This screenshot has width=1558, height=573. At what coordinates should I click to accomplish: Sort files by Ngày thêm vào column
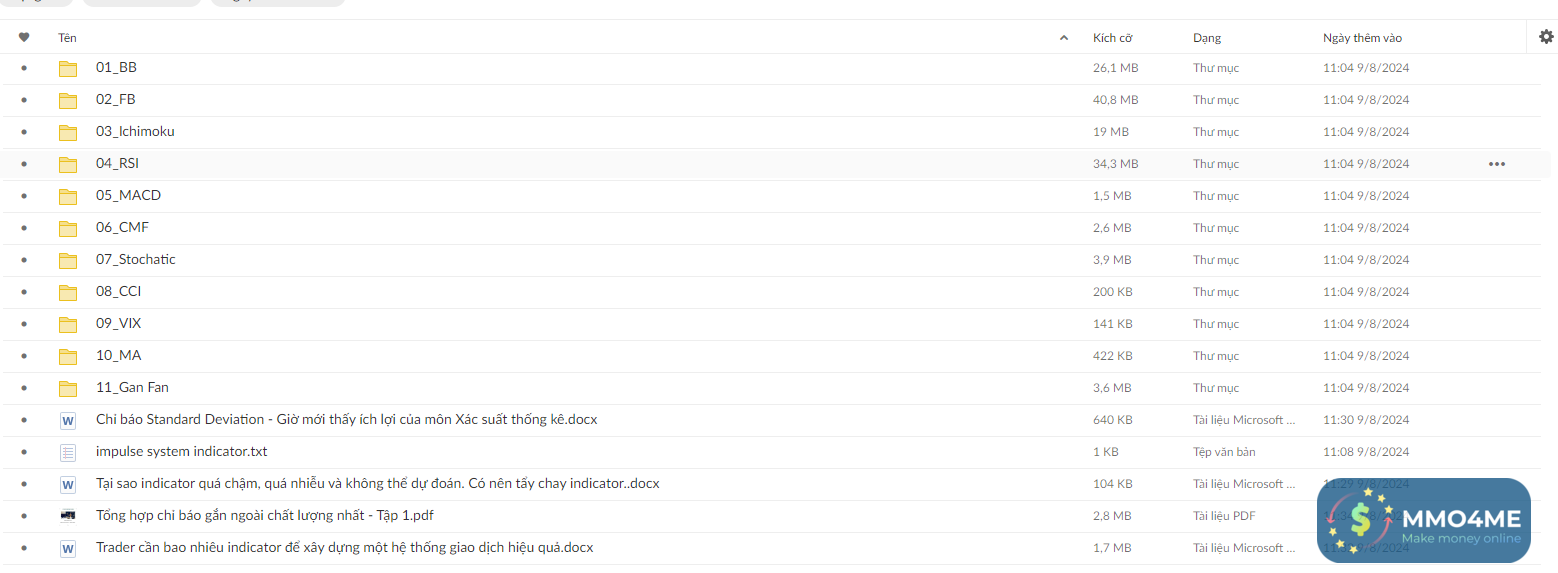pos(1362,38)
